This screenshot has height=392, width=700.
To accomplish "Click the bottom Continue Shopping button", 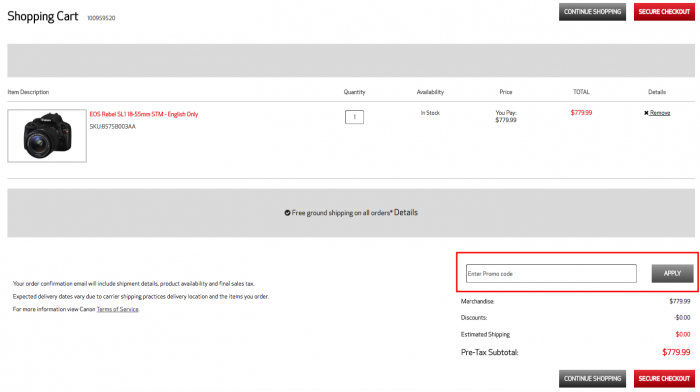I will tap(592, 379).
